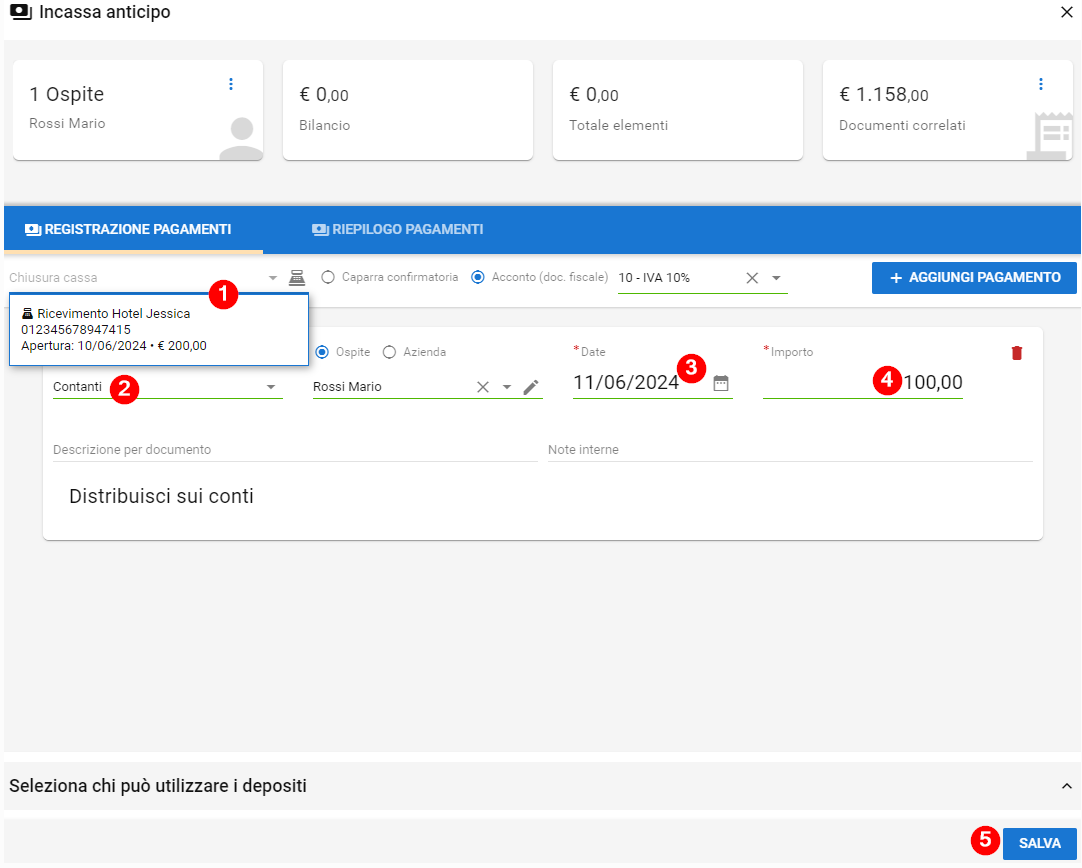Open the three-dot menu on Documenti correlati card
The height and width of the screenshot is (868, 1082).
tap(1041, 84)
